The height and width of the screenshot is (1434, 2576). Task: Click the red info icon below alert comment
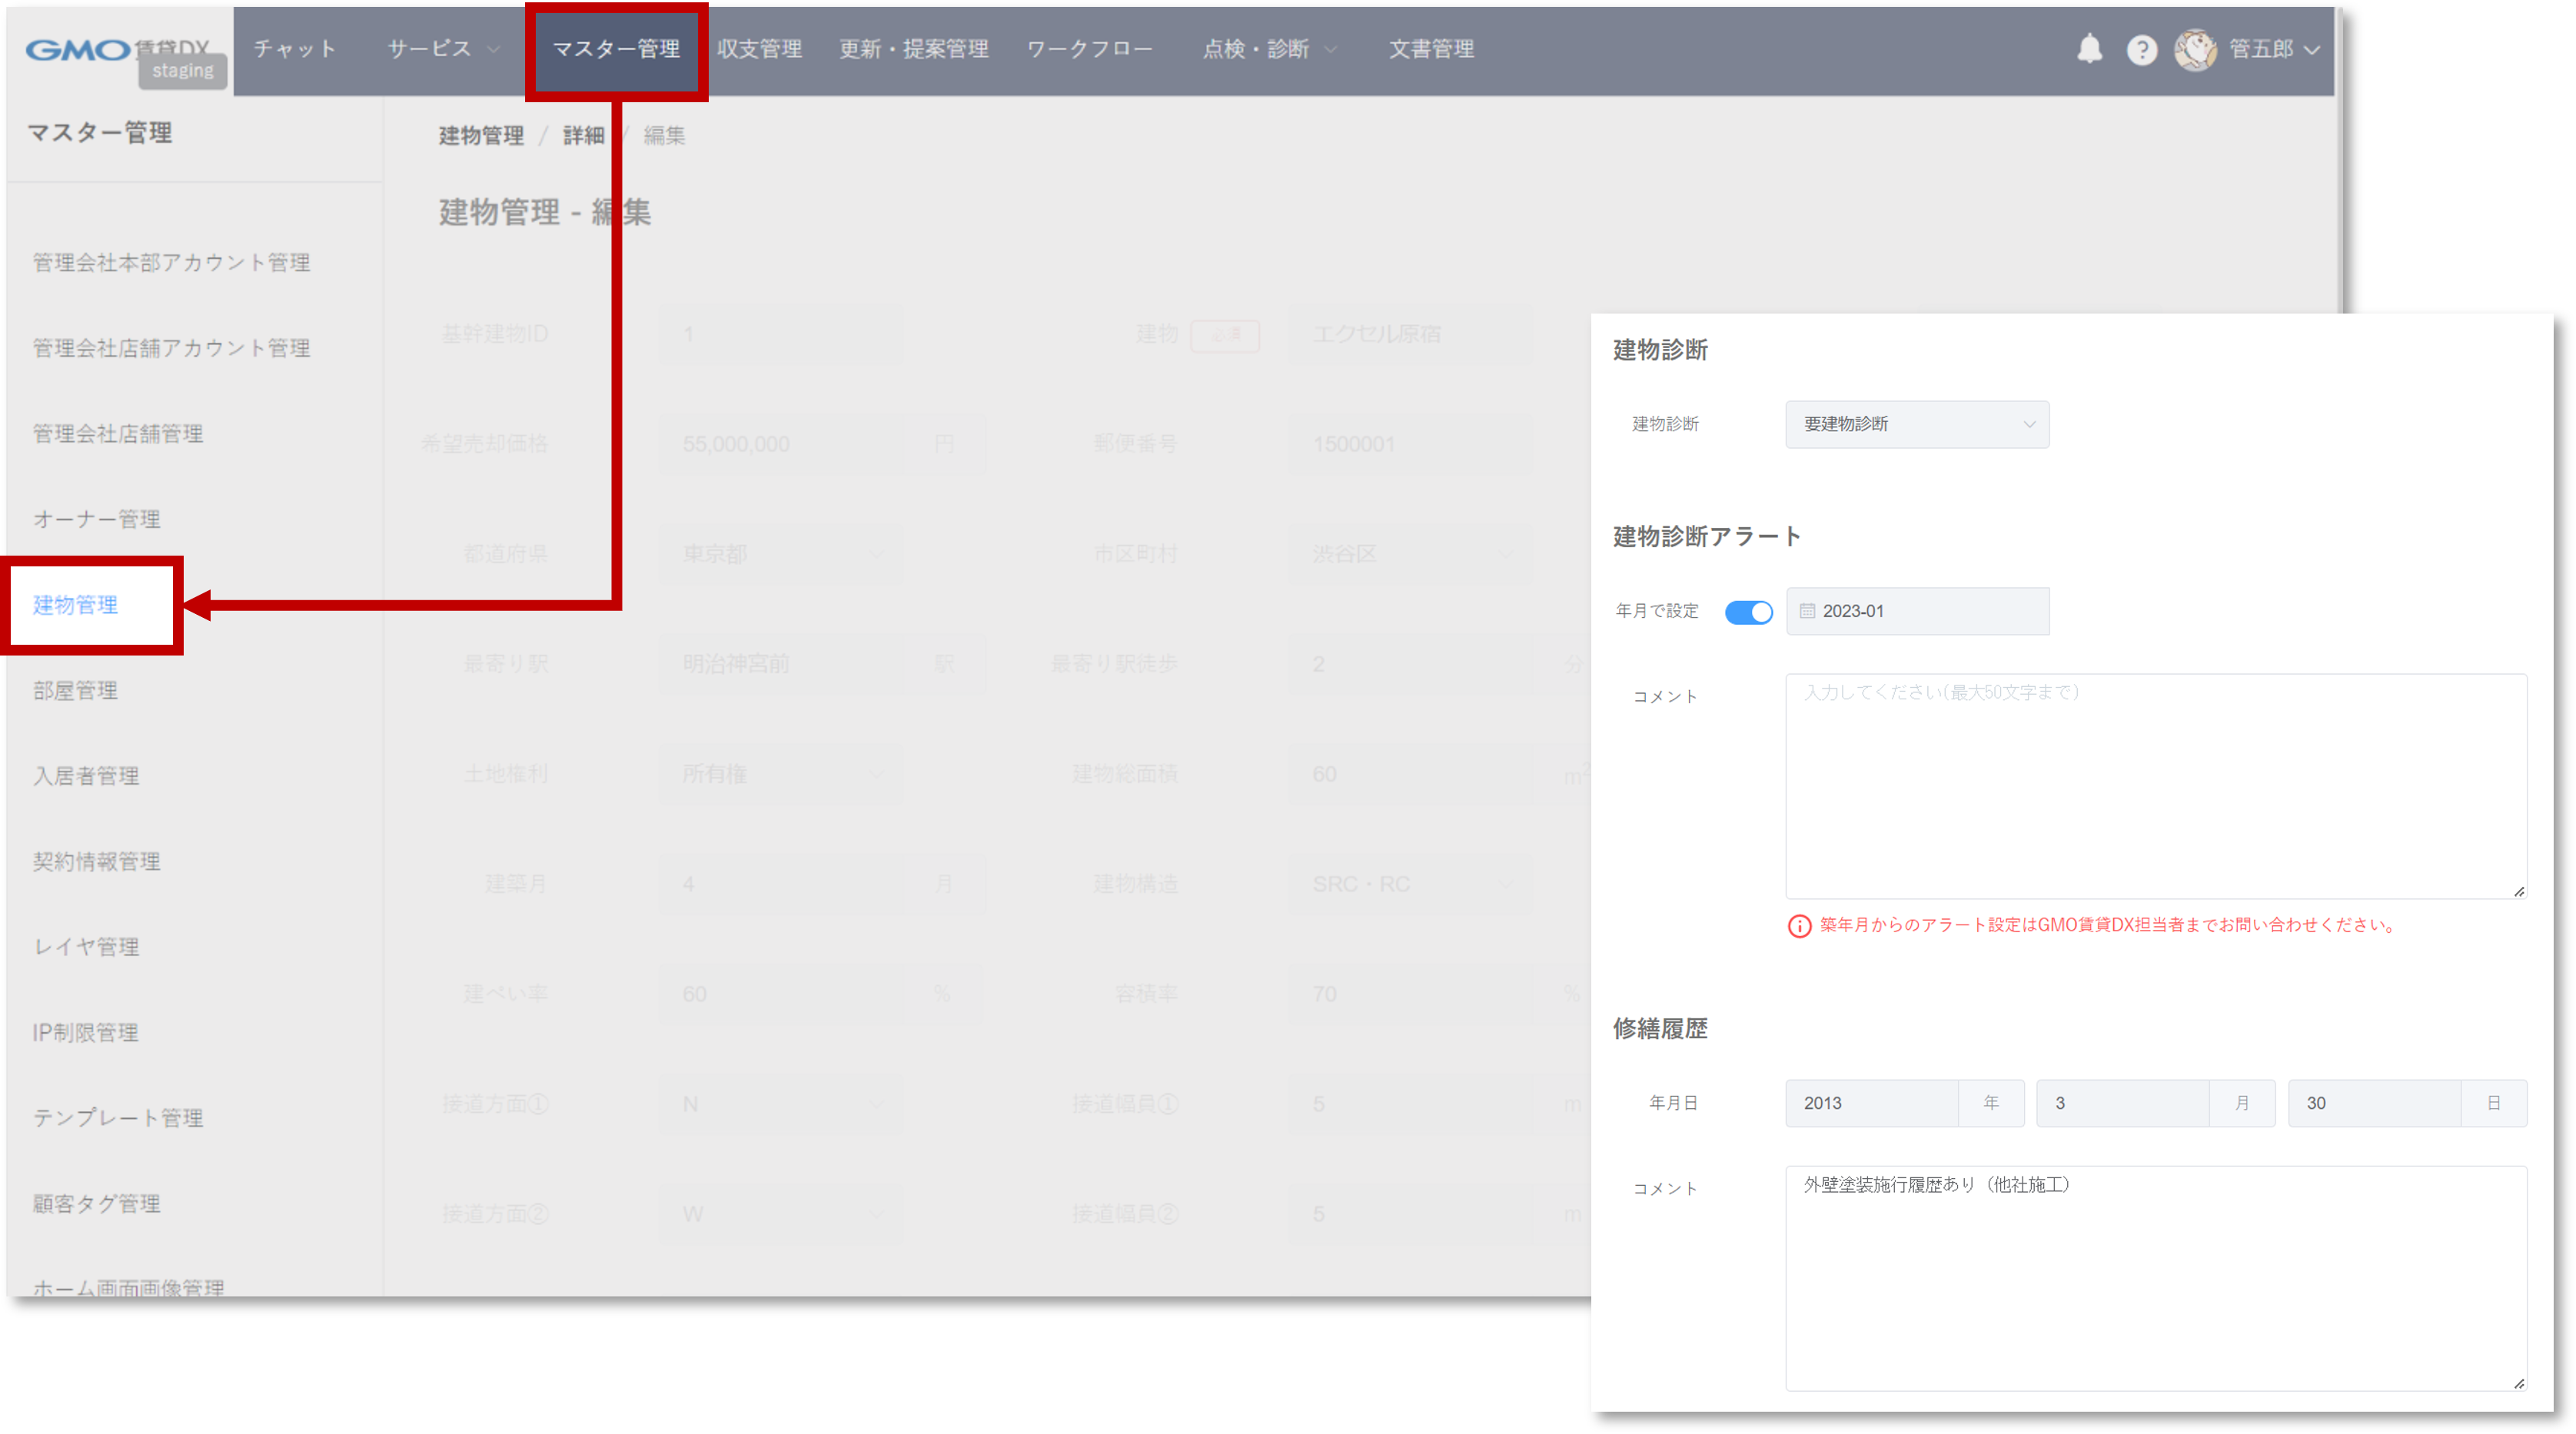[x=1799, y=926]
